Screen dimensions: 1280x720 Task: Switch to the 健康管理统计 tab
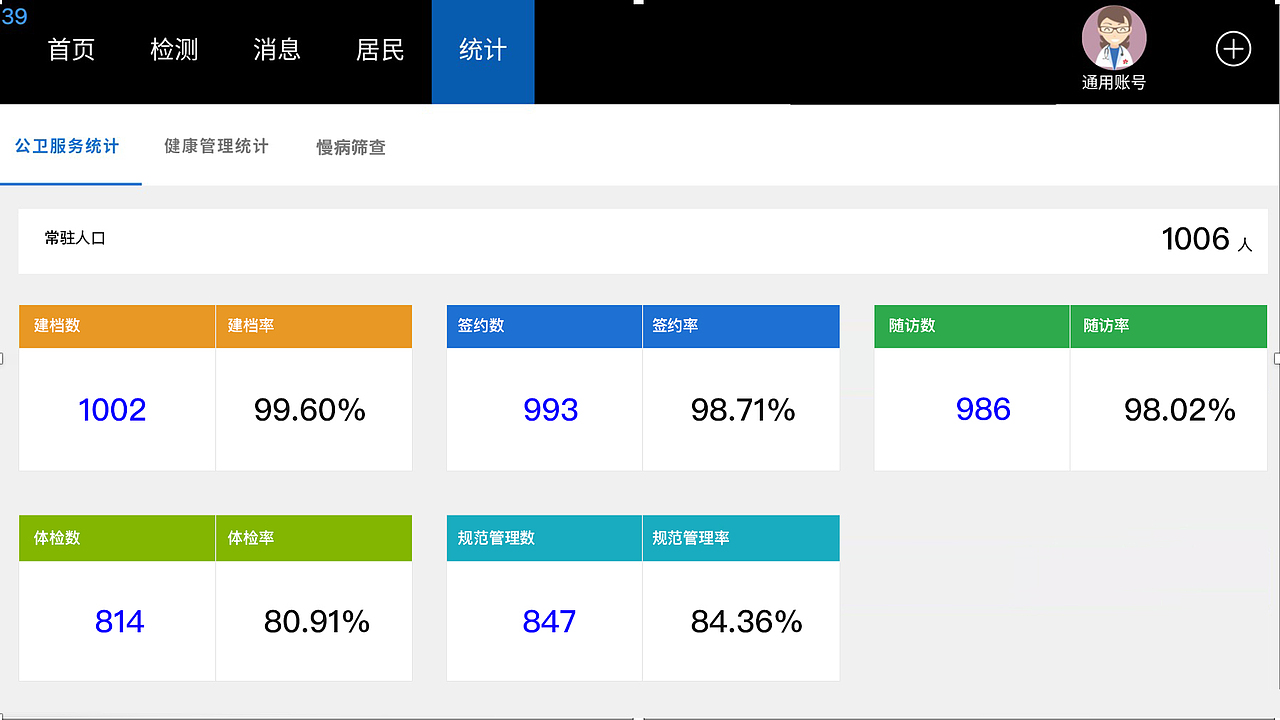click(x=215, y=146)
